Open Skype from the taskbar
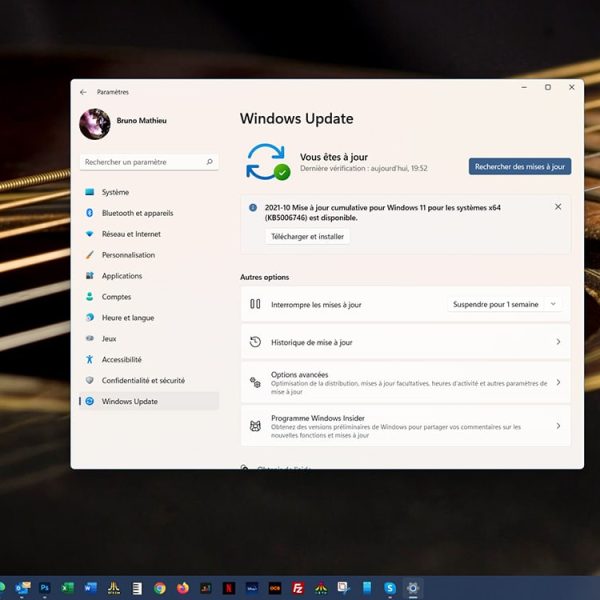 [390, 588]
